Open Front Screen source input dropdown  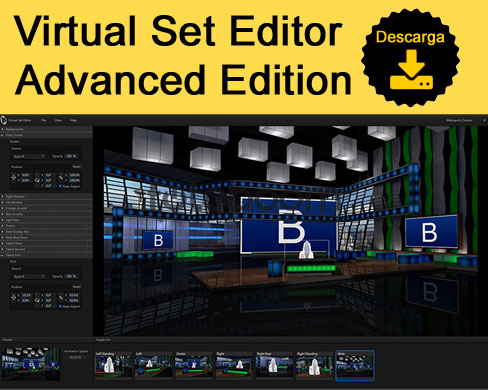coord(29,156)
